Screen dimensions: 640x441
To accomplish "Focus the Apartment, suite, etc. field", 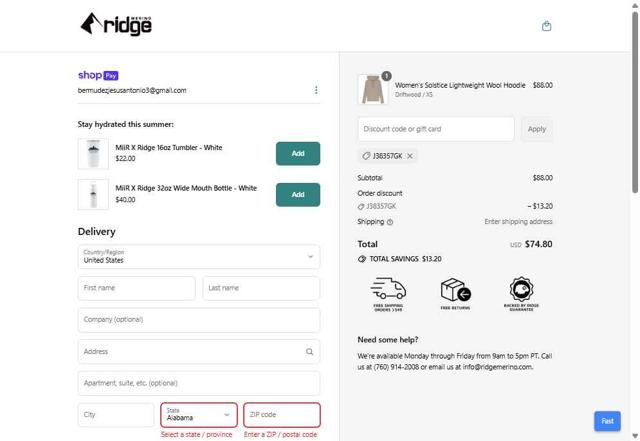I will click(199, 383).
